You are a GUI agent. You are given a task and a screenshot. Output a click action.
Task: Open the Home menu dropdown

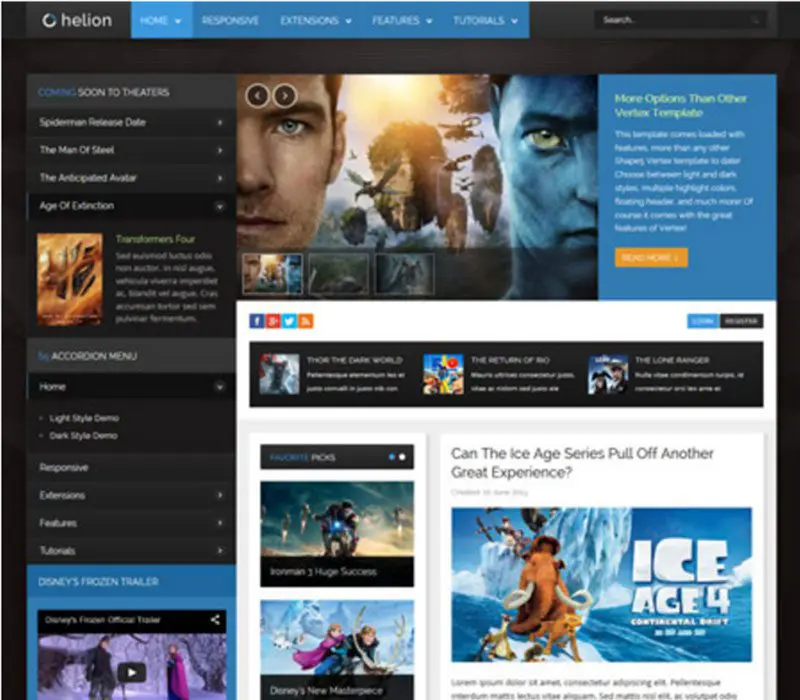click(x=161, y=20)
